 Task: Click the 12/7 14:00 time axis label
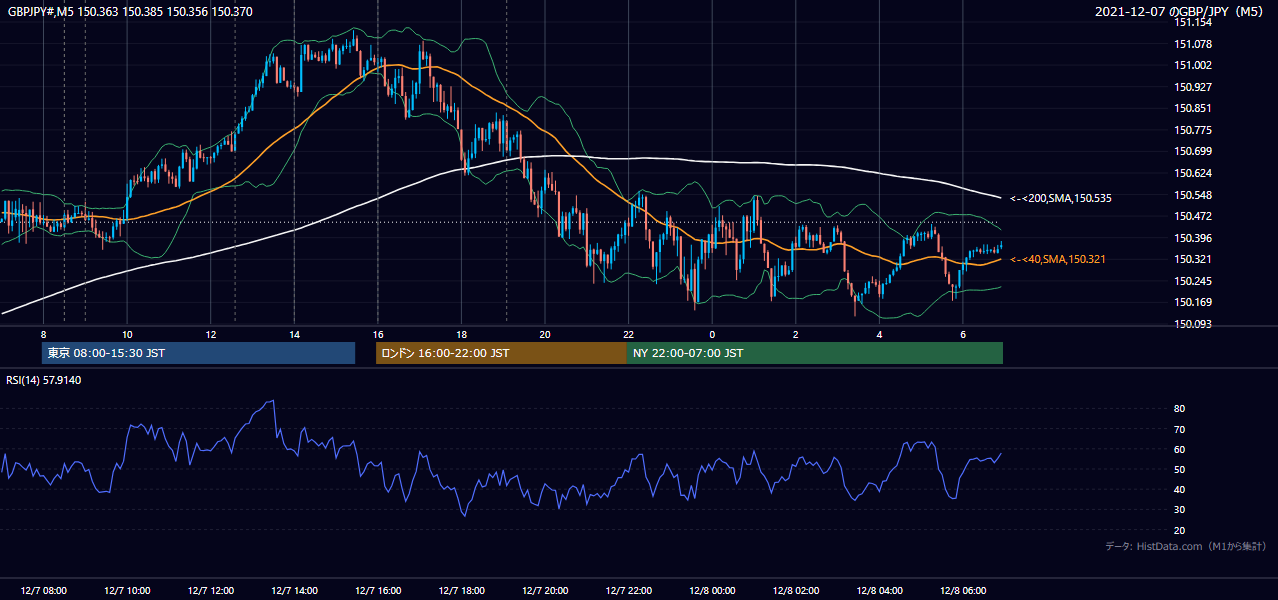[x=294, y=591]
